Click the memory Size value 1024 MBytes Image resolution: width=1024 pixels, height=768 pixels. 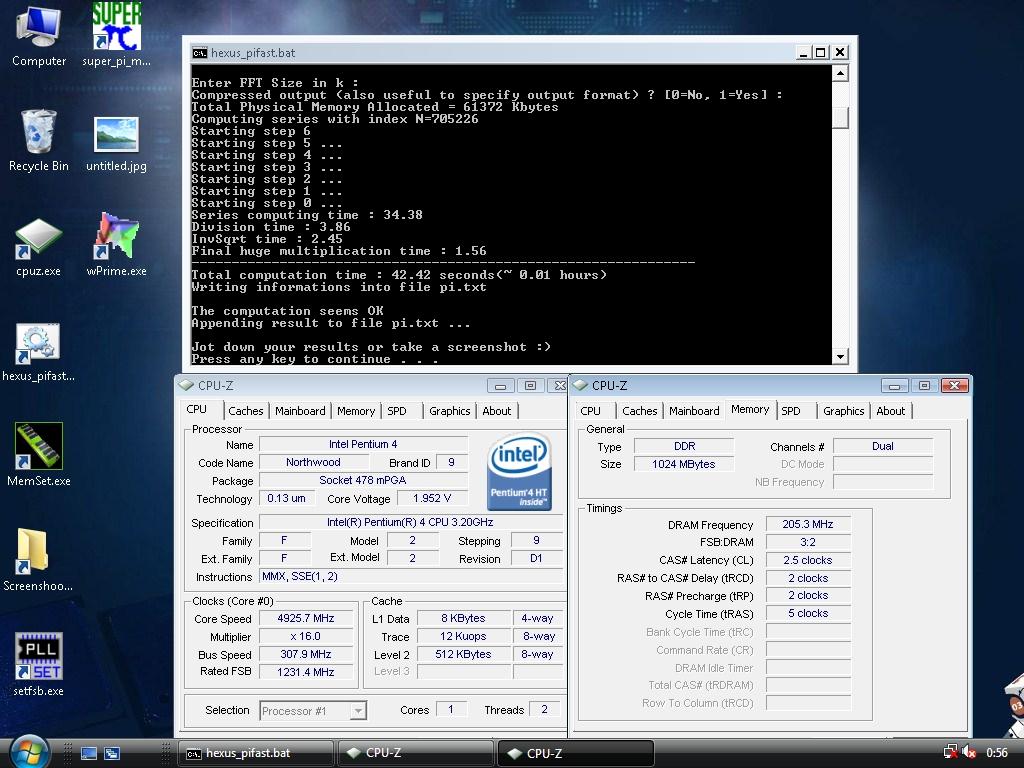click(x=684, y=464)
